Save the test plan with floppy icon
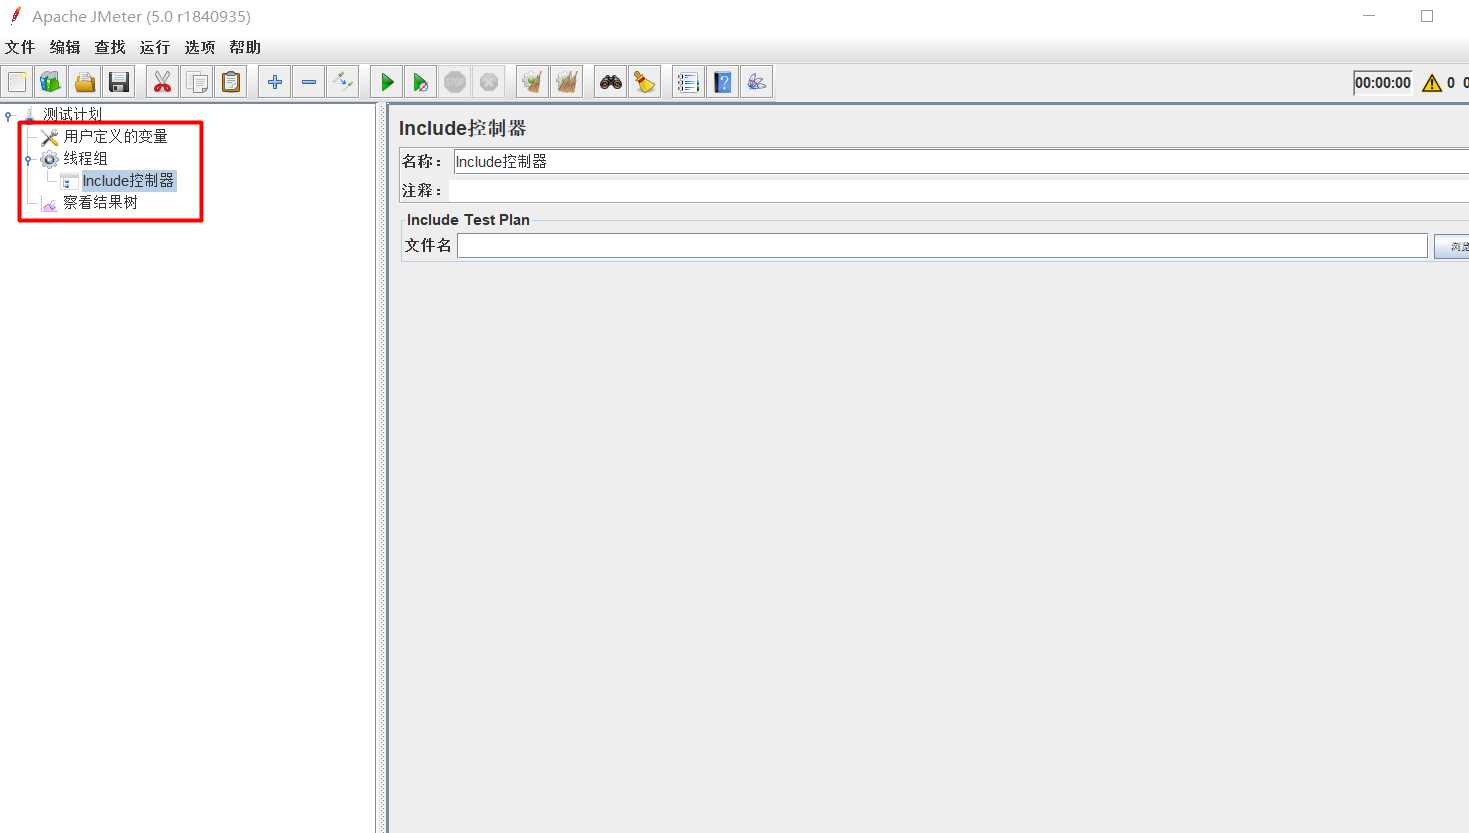The height and width of the screenshot is (833, 1469). point(119,82)
